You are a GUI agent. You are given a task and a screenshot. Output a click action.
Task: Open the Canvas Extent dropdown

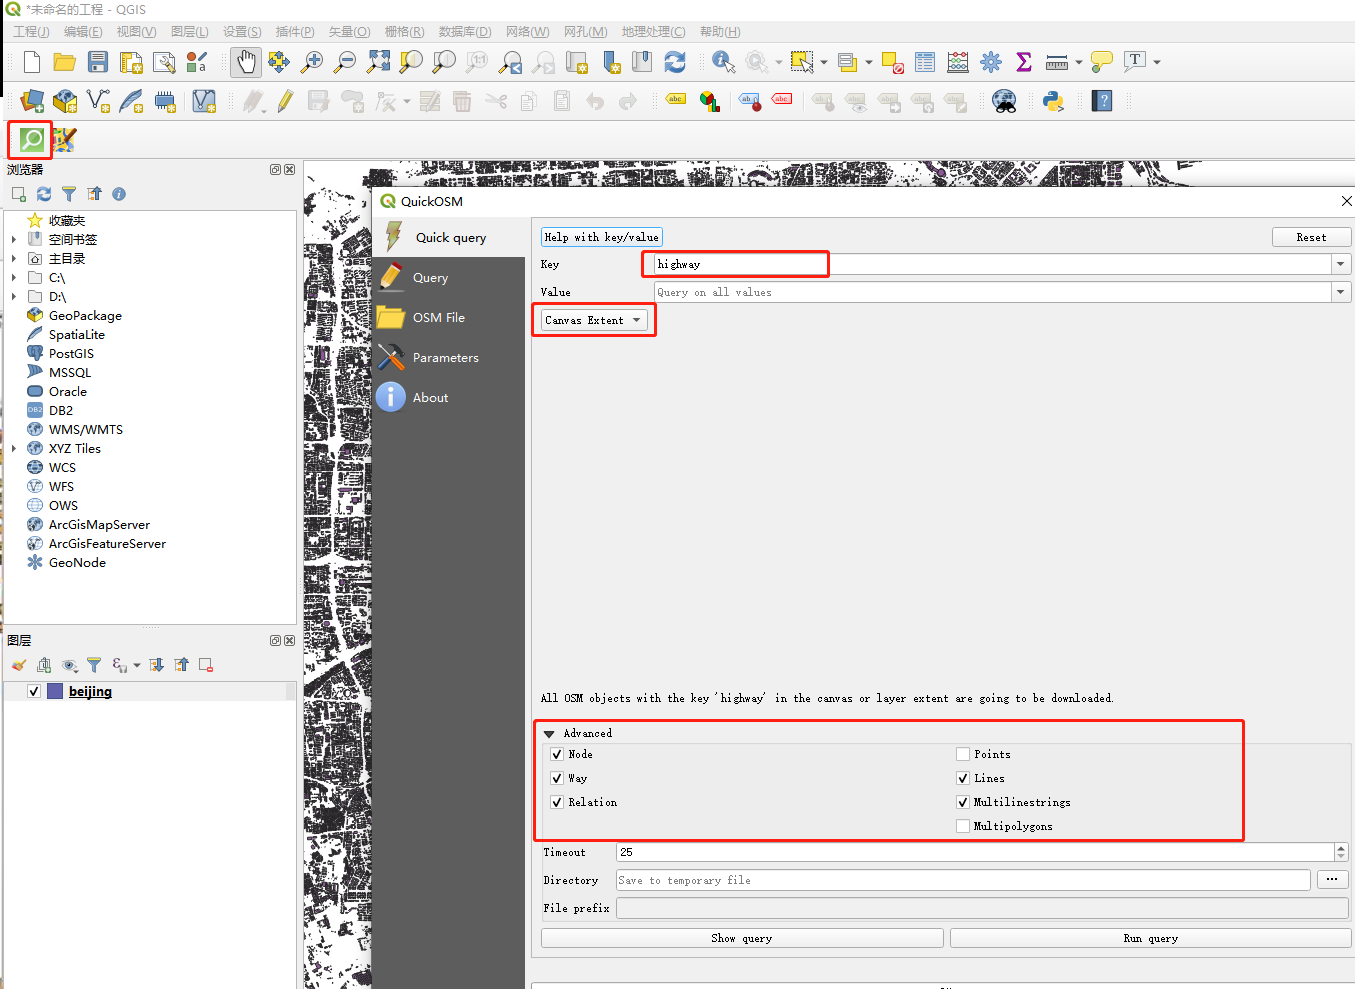tap(594, 320)
